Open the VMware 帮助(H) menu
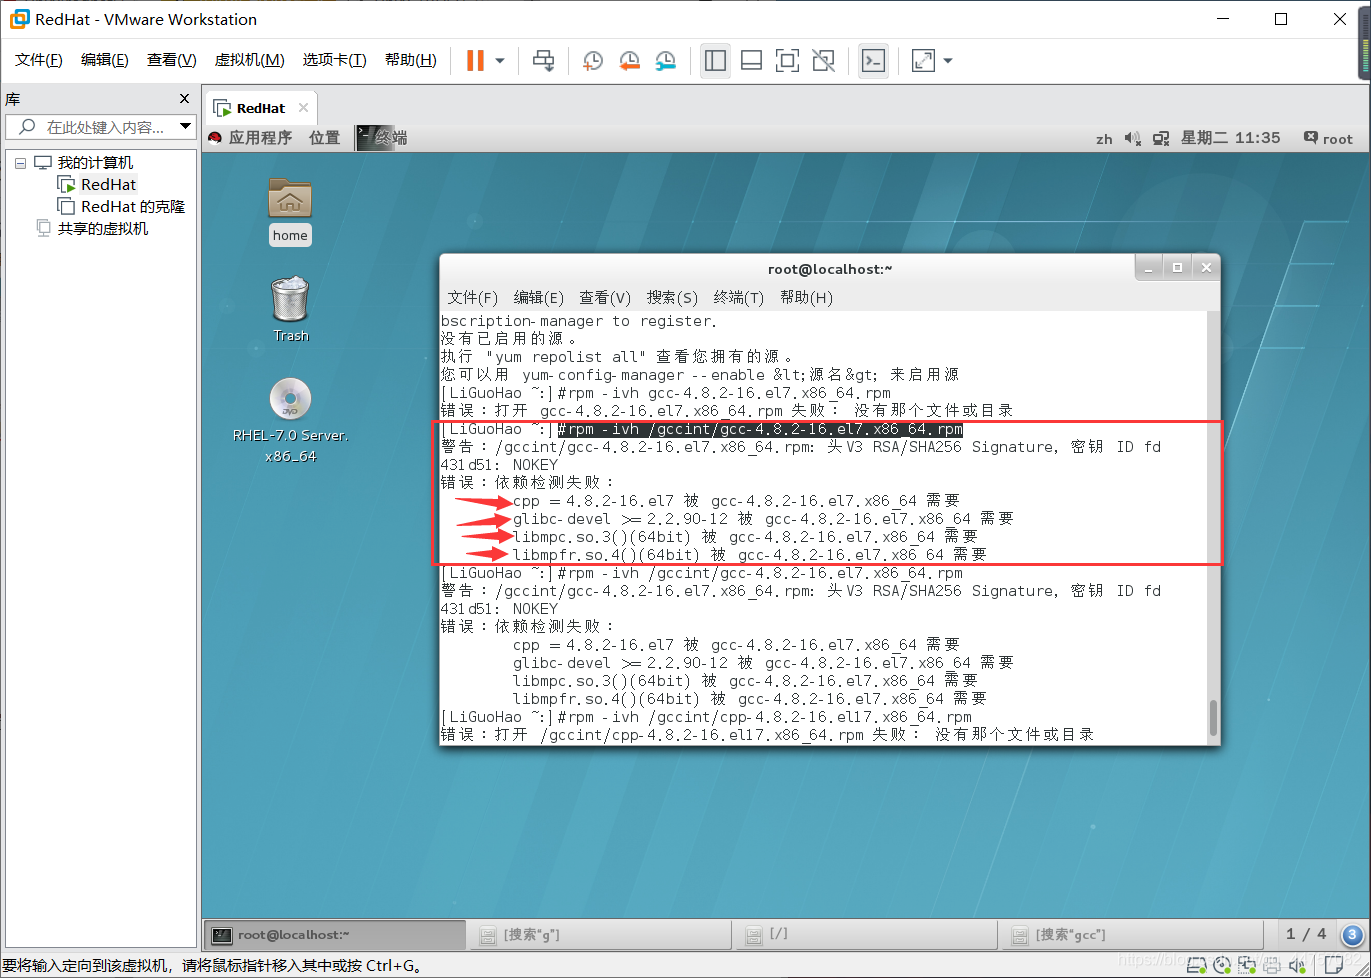Viewport: 1371px width, 978px height. (x=410, y=60)
